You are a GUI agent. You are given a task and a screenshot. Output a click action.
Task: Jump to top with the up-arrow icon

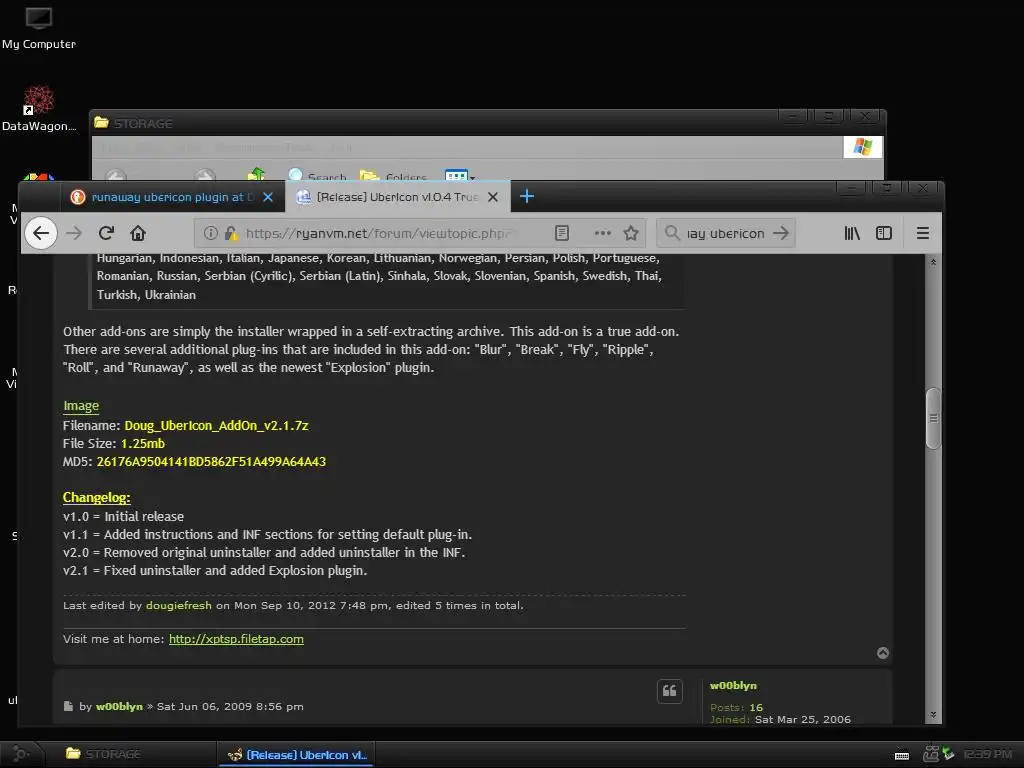[882, 653]
